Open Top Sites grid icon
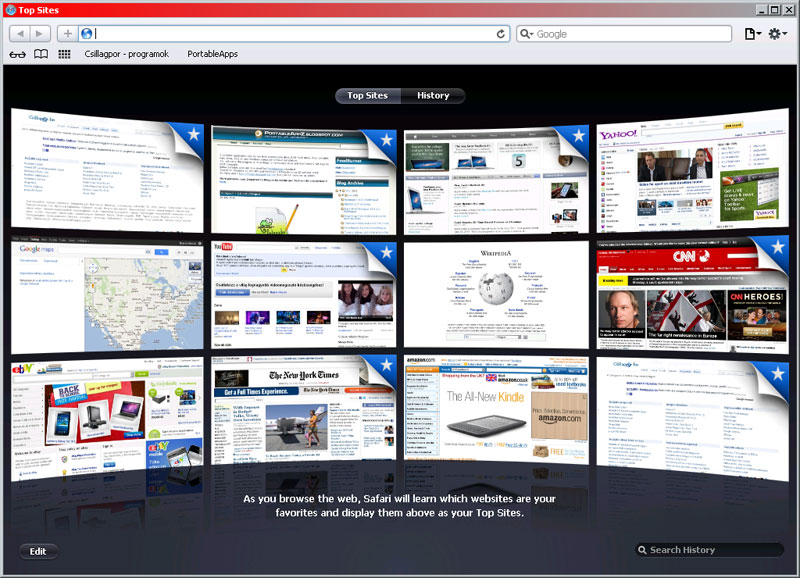The width and height of the screenshot is (800, 578). click(64, 54)
